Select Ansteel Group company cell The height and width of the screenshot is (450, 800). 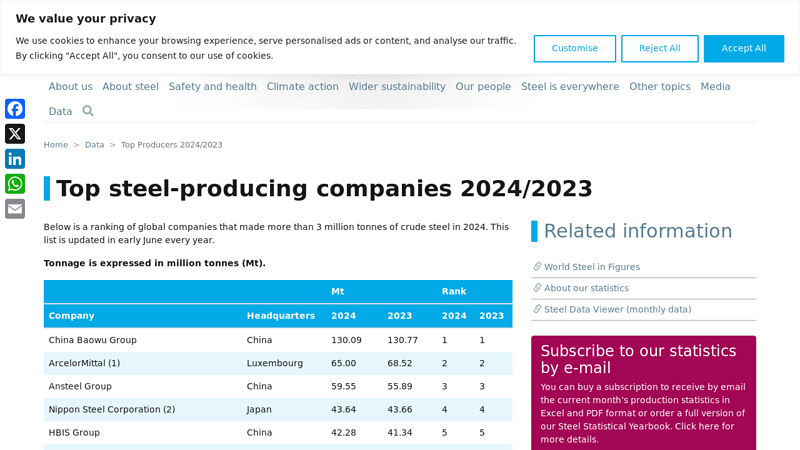[80, 386]
